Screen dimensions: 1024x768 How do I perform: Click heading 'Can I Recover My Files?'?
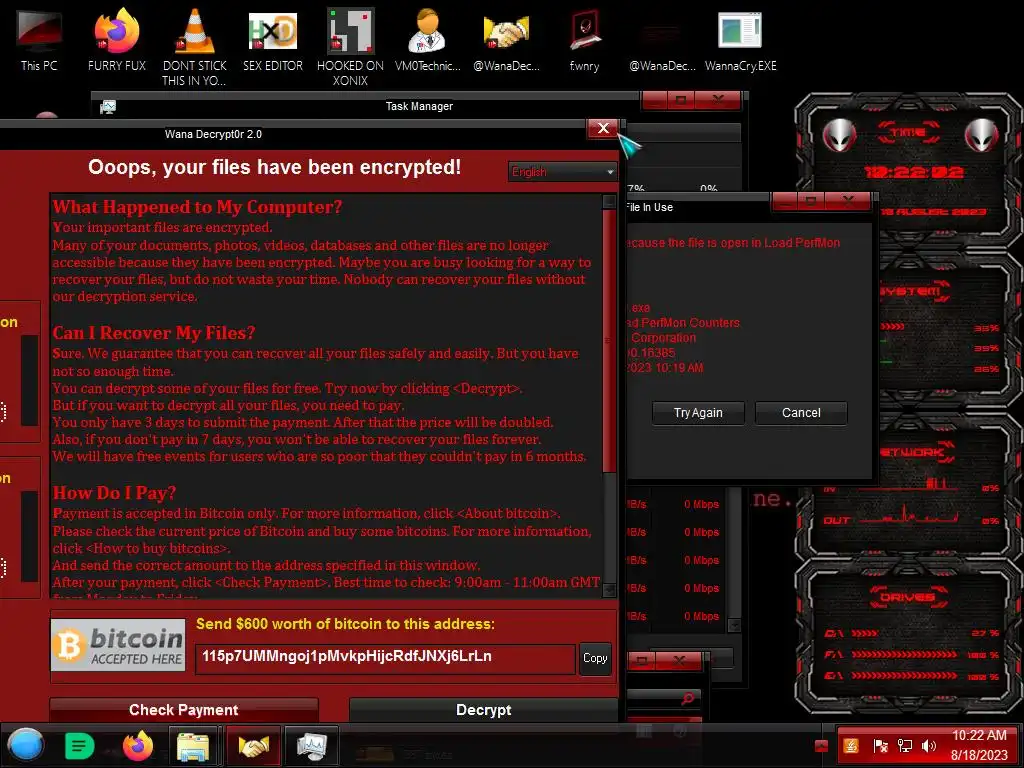click(154, 333)
